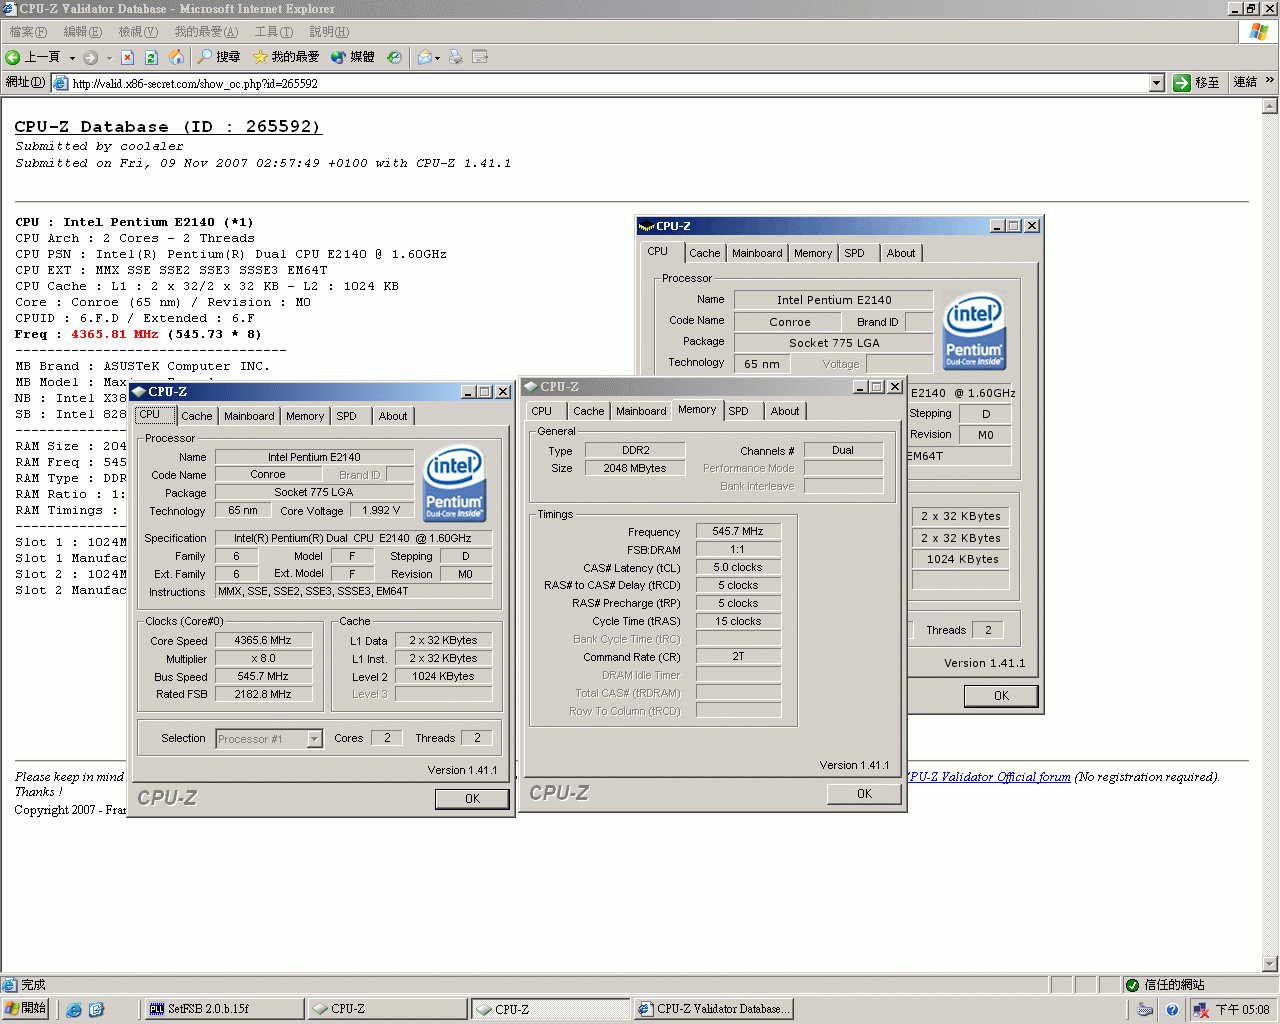Refresh the page using the refresh icon
Image resolution: width=1280 pixels, height=1024 pixels.
[151, 57]
